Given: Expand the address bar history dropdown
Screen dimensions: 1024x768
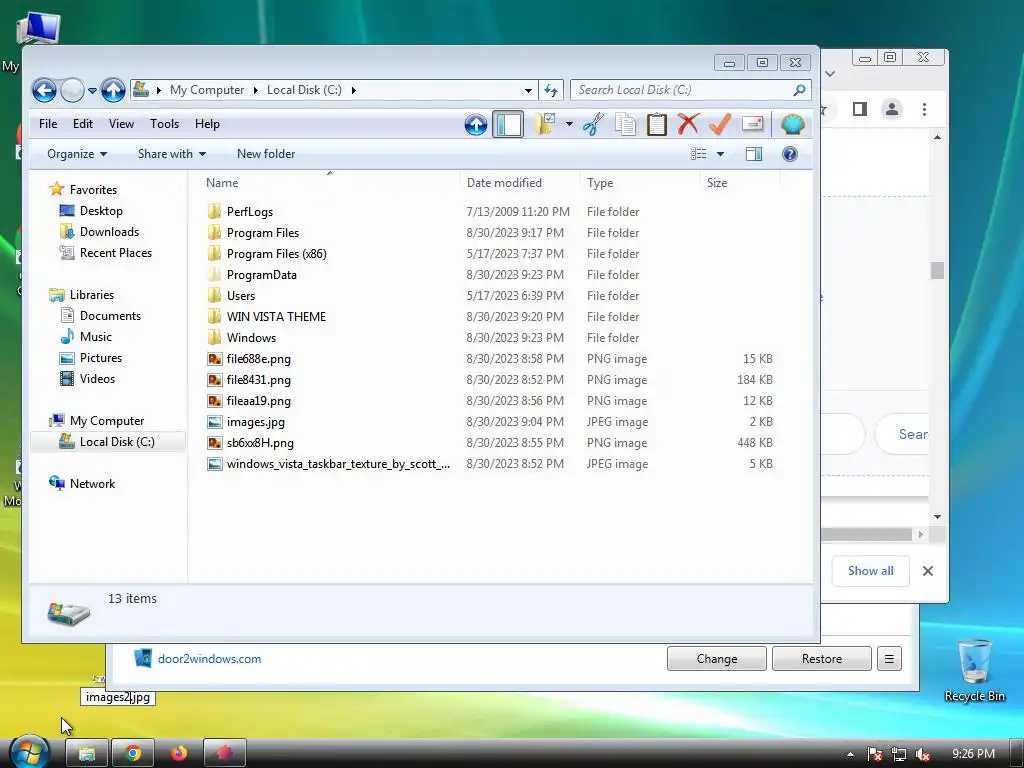Looking at the screenshot, I should click(528, 90).
